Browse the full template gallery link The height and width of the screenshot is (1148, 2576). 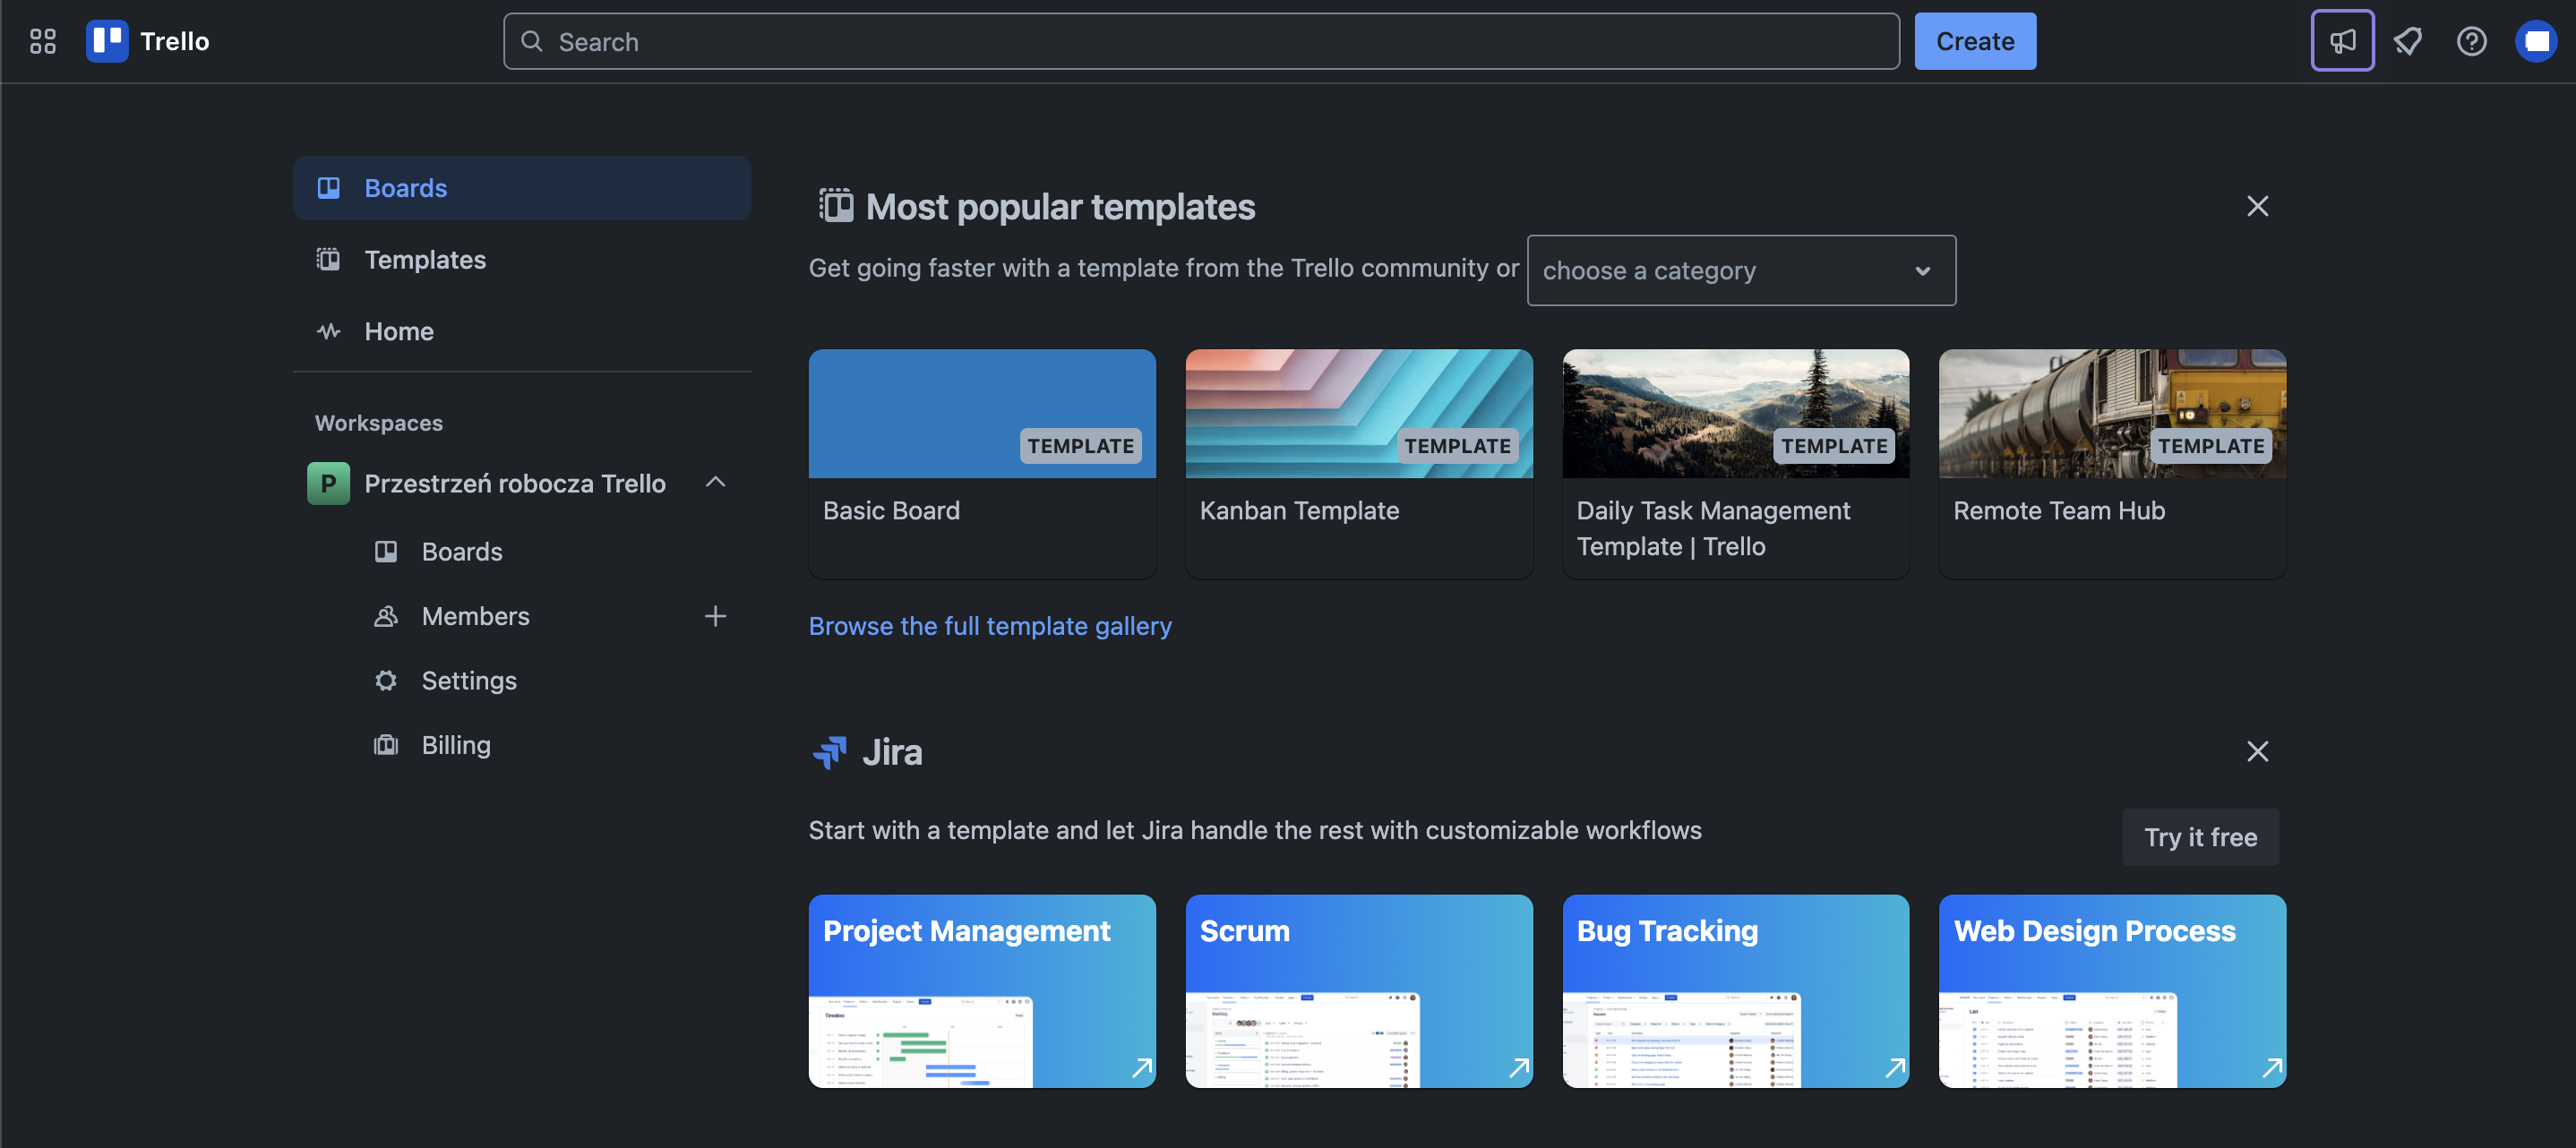click(x=989, y=625)
